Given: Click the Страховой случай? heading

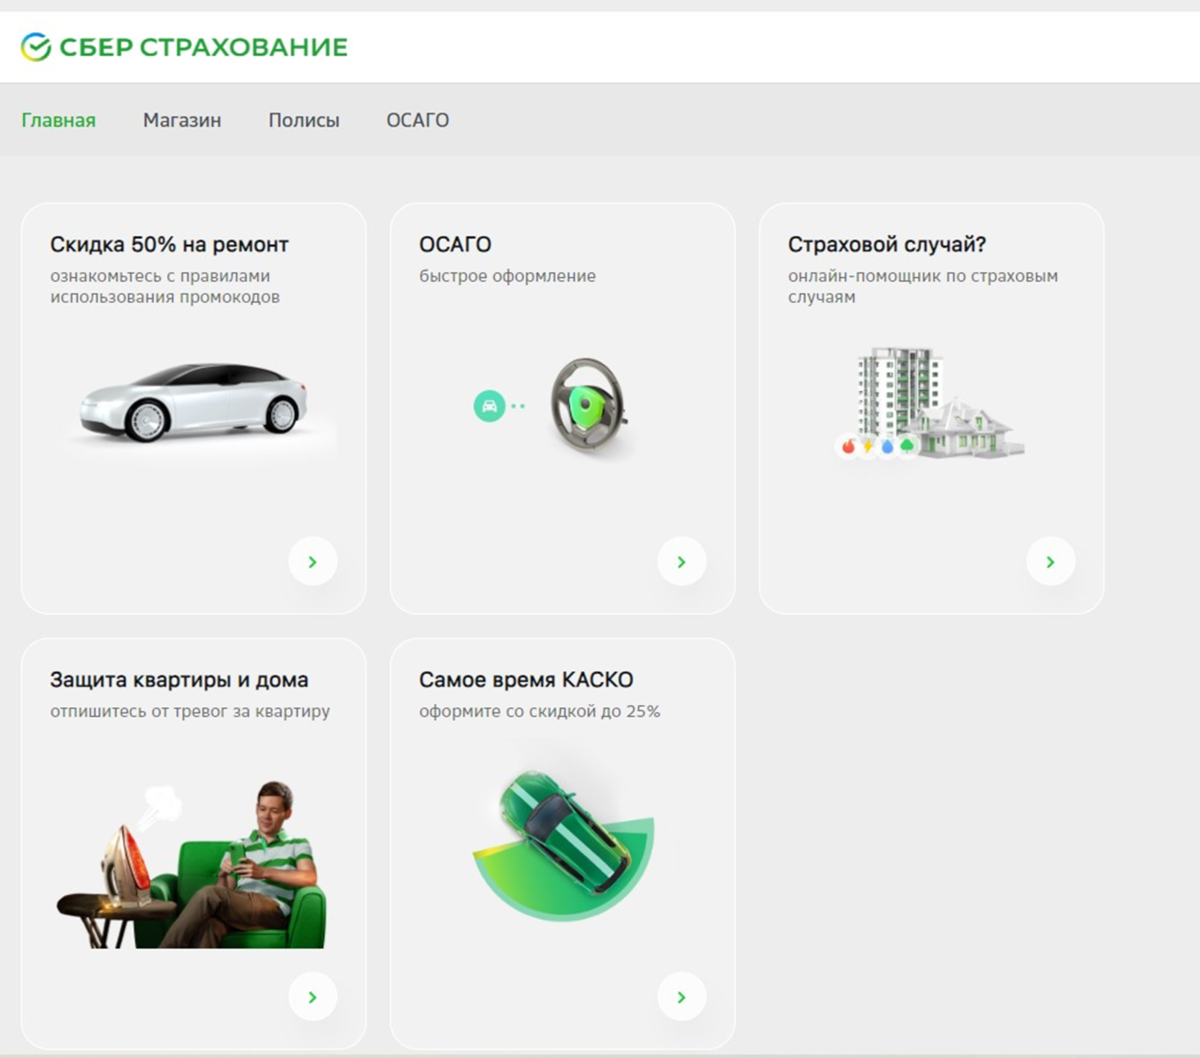Looking at the screenshot, I should (887, 244).
